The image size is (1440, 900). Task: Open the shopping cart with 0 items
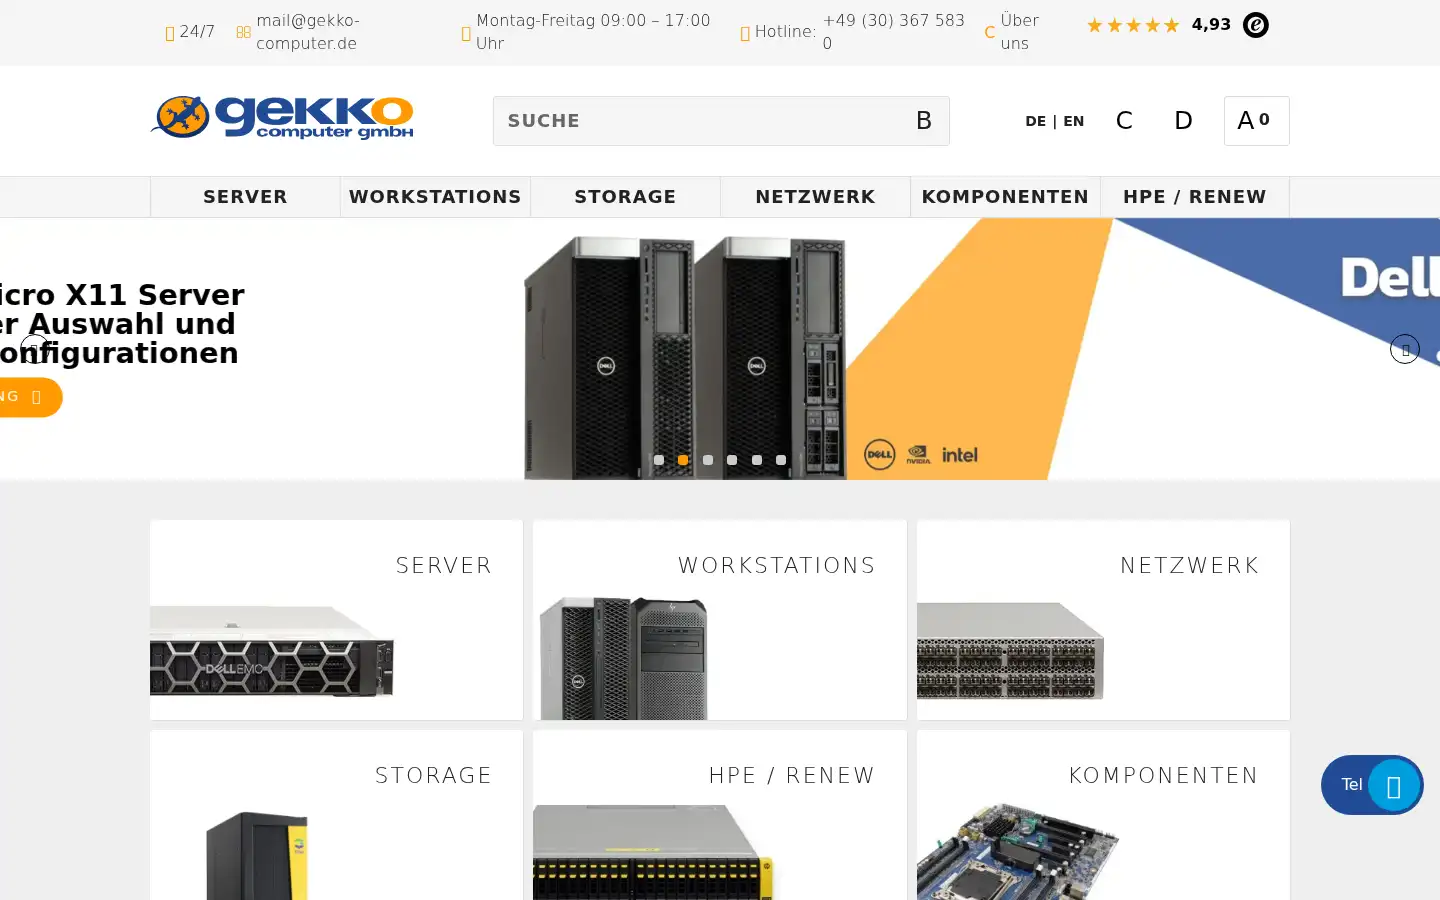(x=1256, y=121)
